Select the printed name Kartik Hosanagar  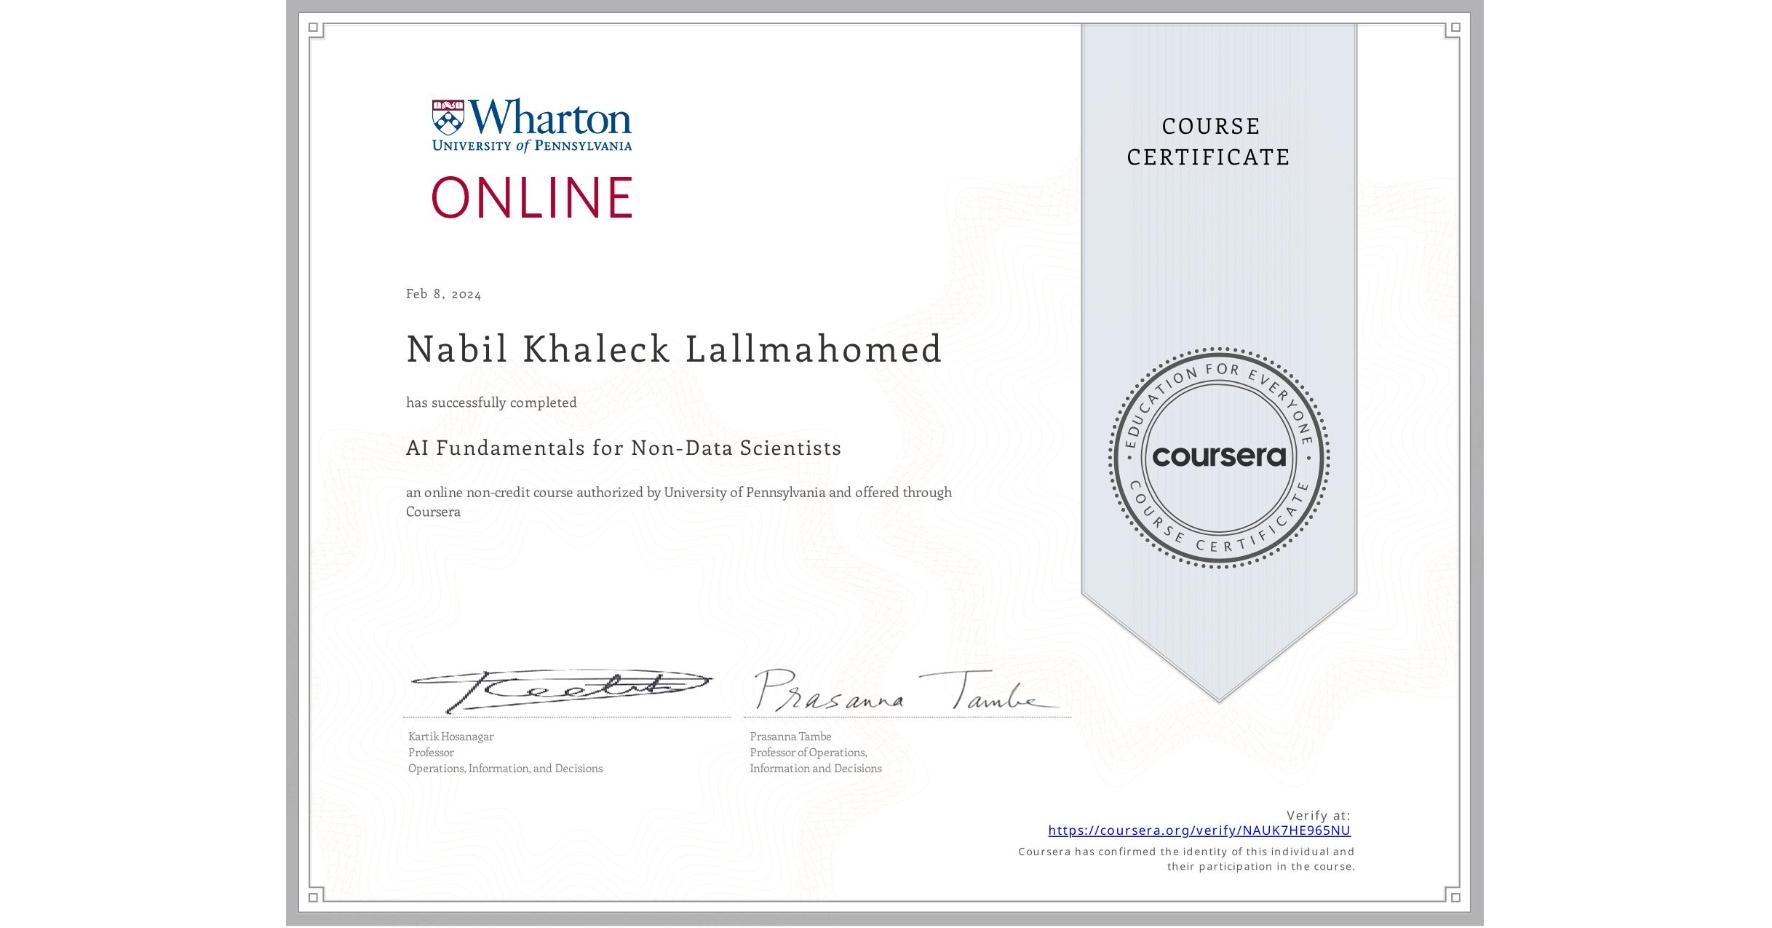(451, 736)
